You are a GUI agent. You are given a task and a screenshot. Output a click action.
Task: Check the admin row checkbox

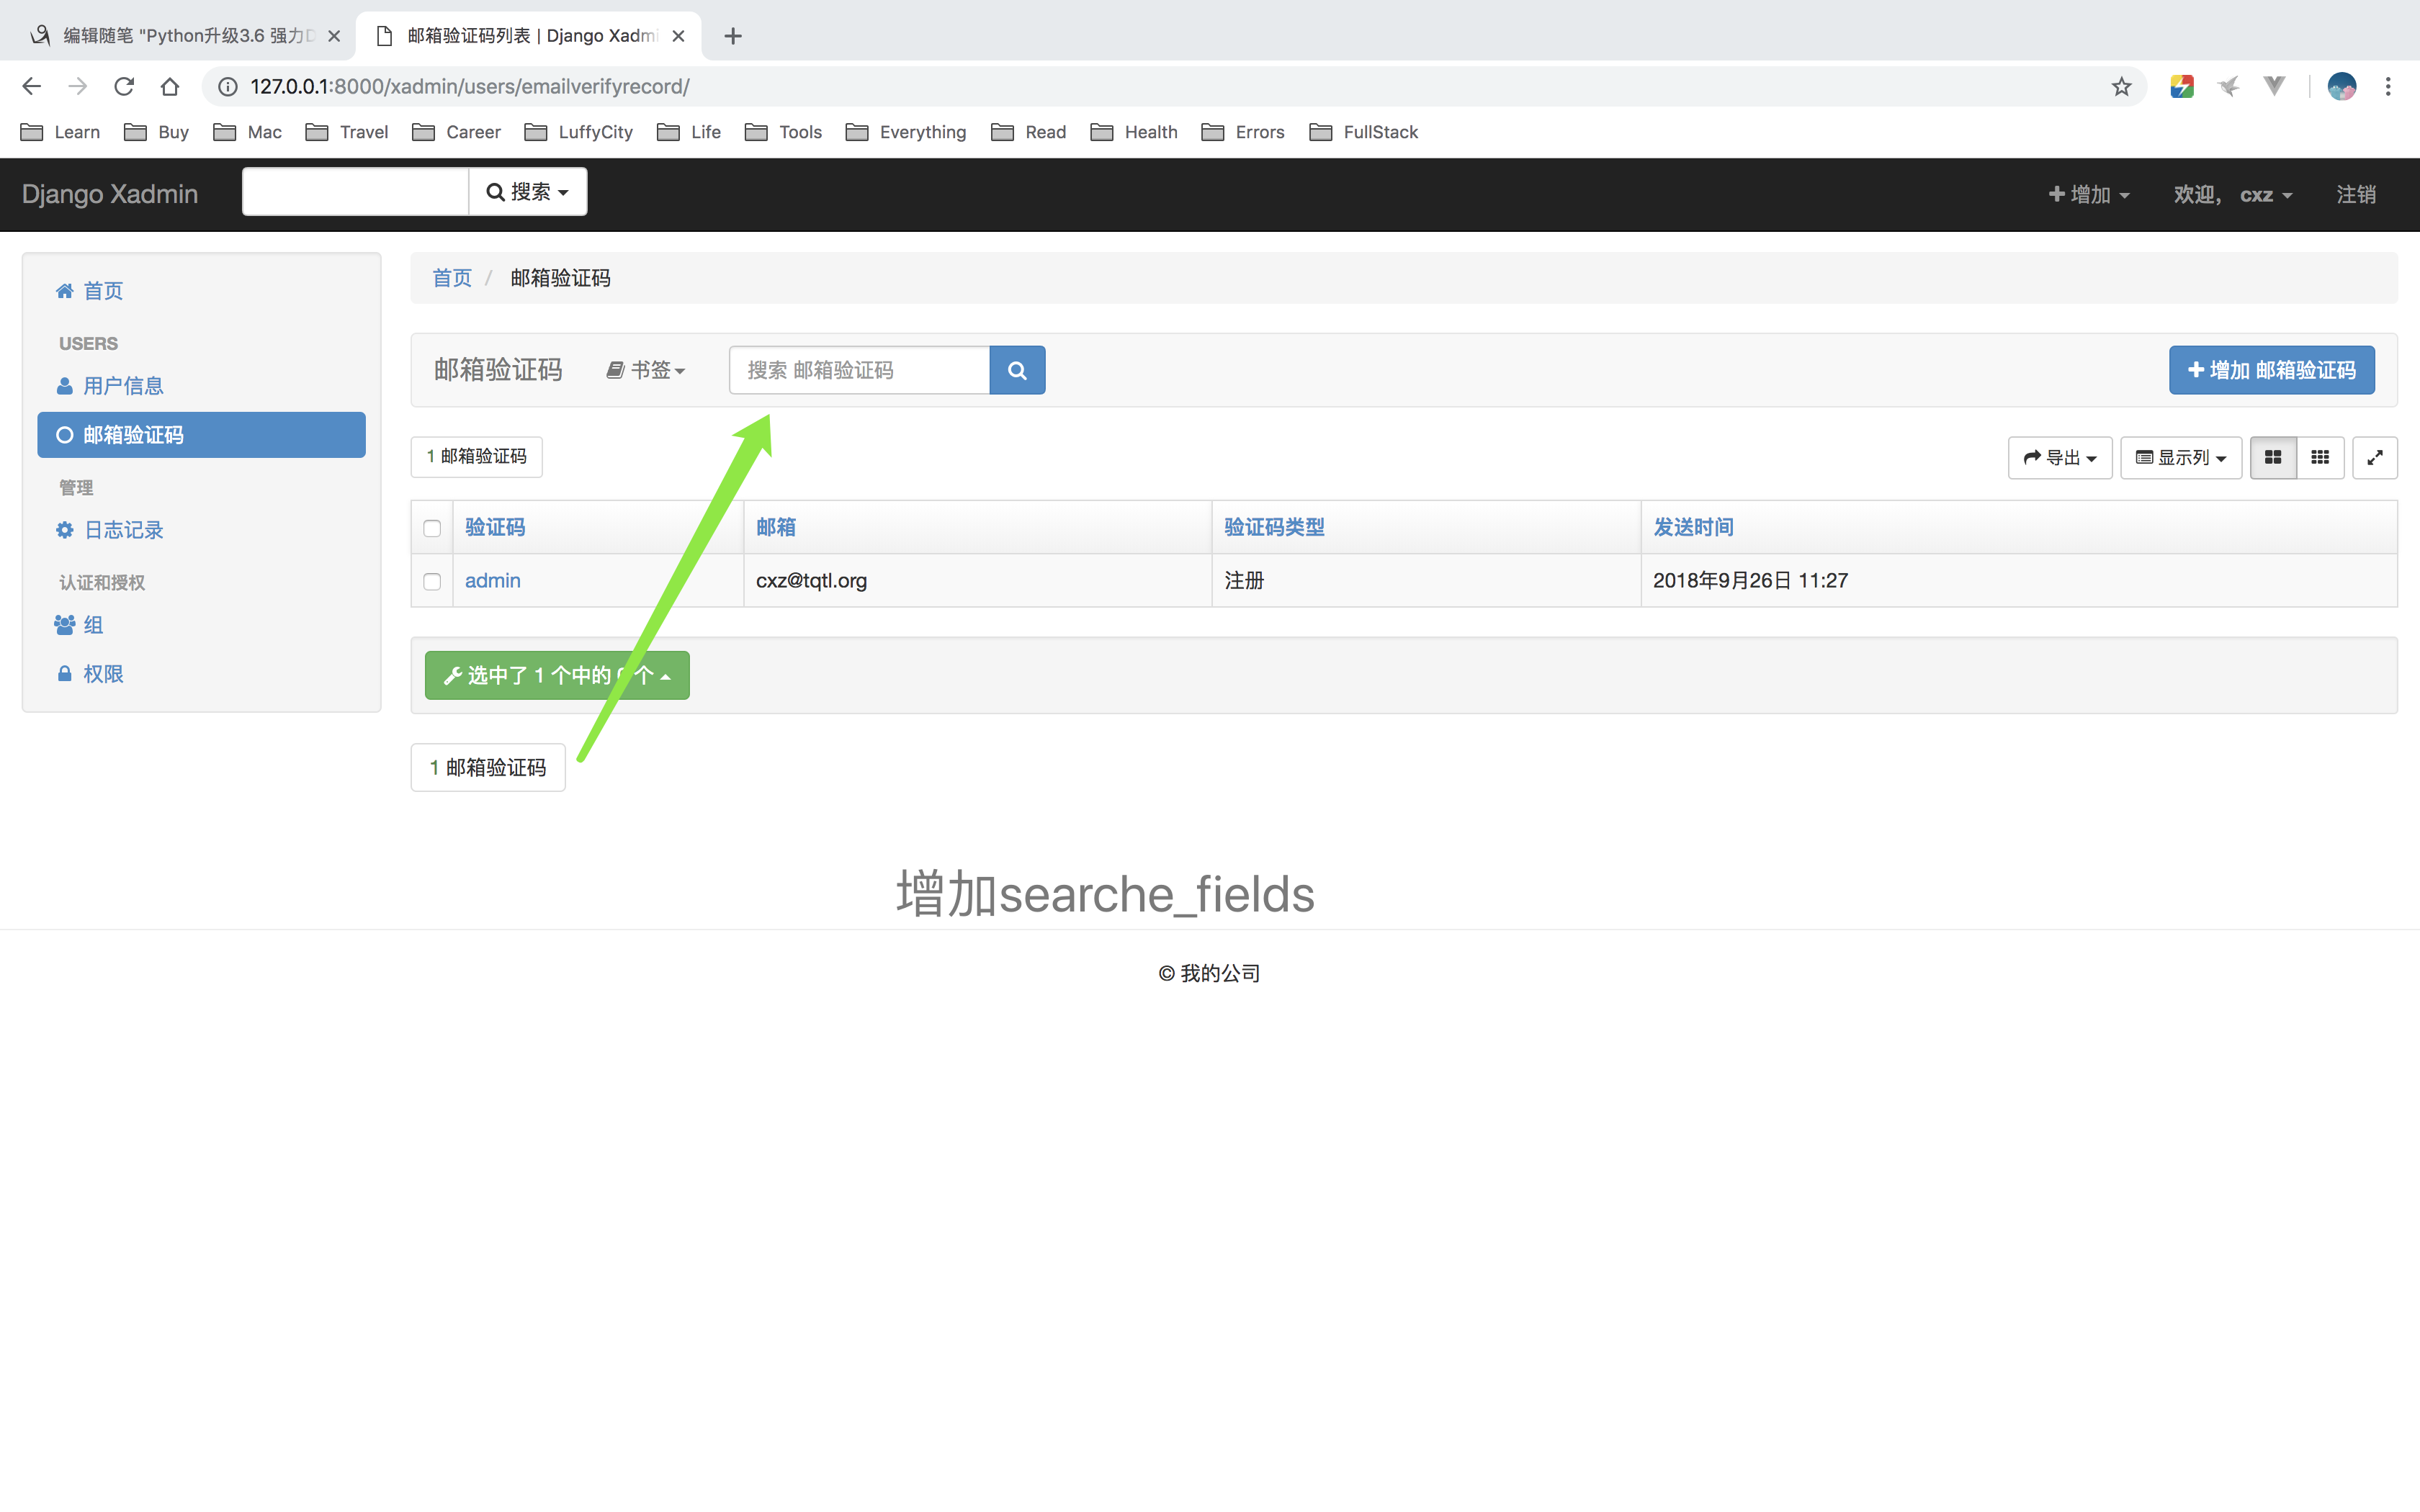point(432,581)
